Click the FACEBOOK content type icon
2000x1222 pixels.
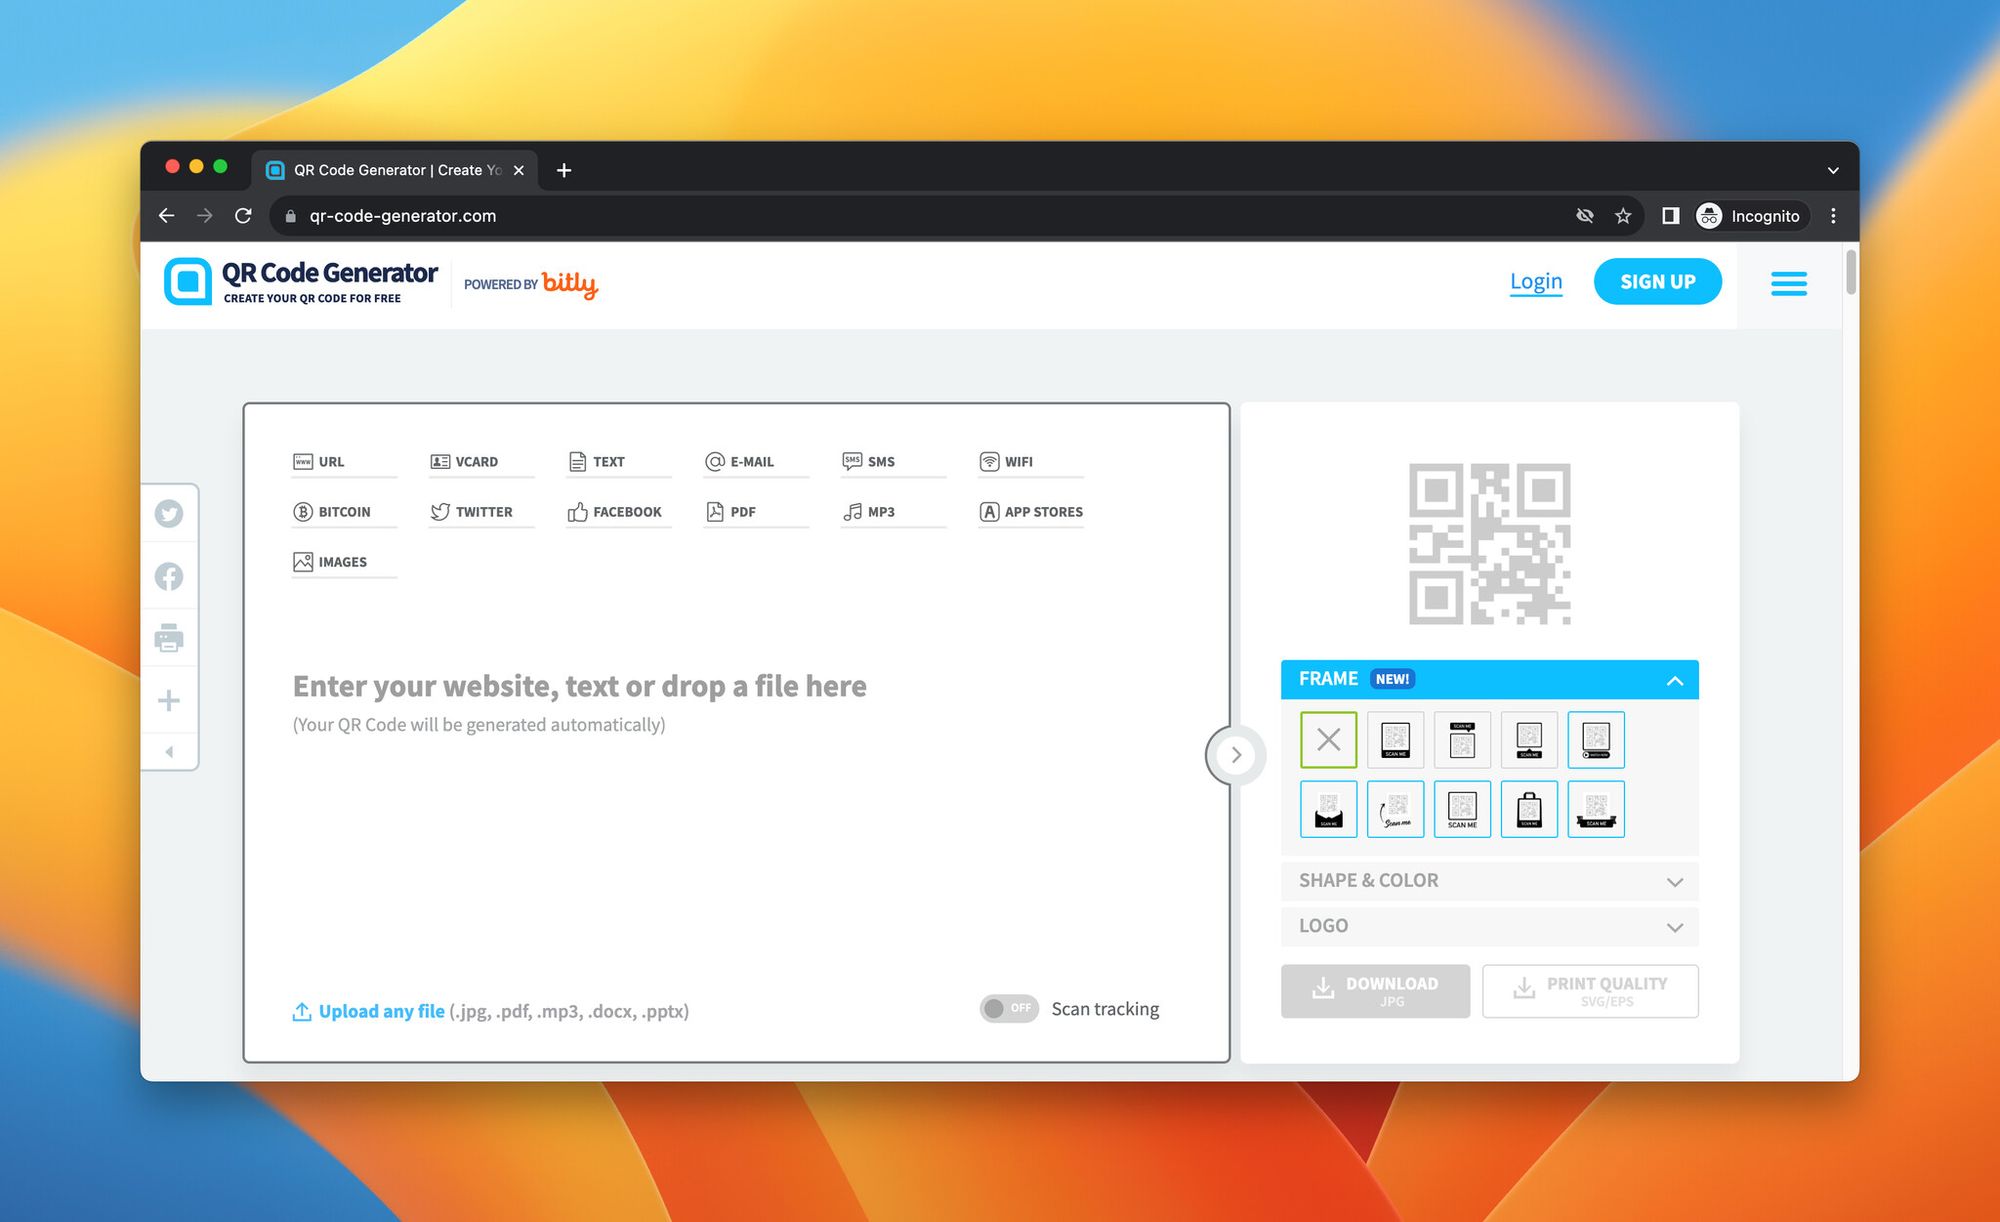point(614,510)
